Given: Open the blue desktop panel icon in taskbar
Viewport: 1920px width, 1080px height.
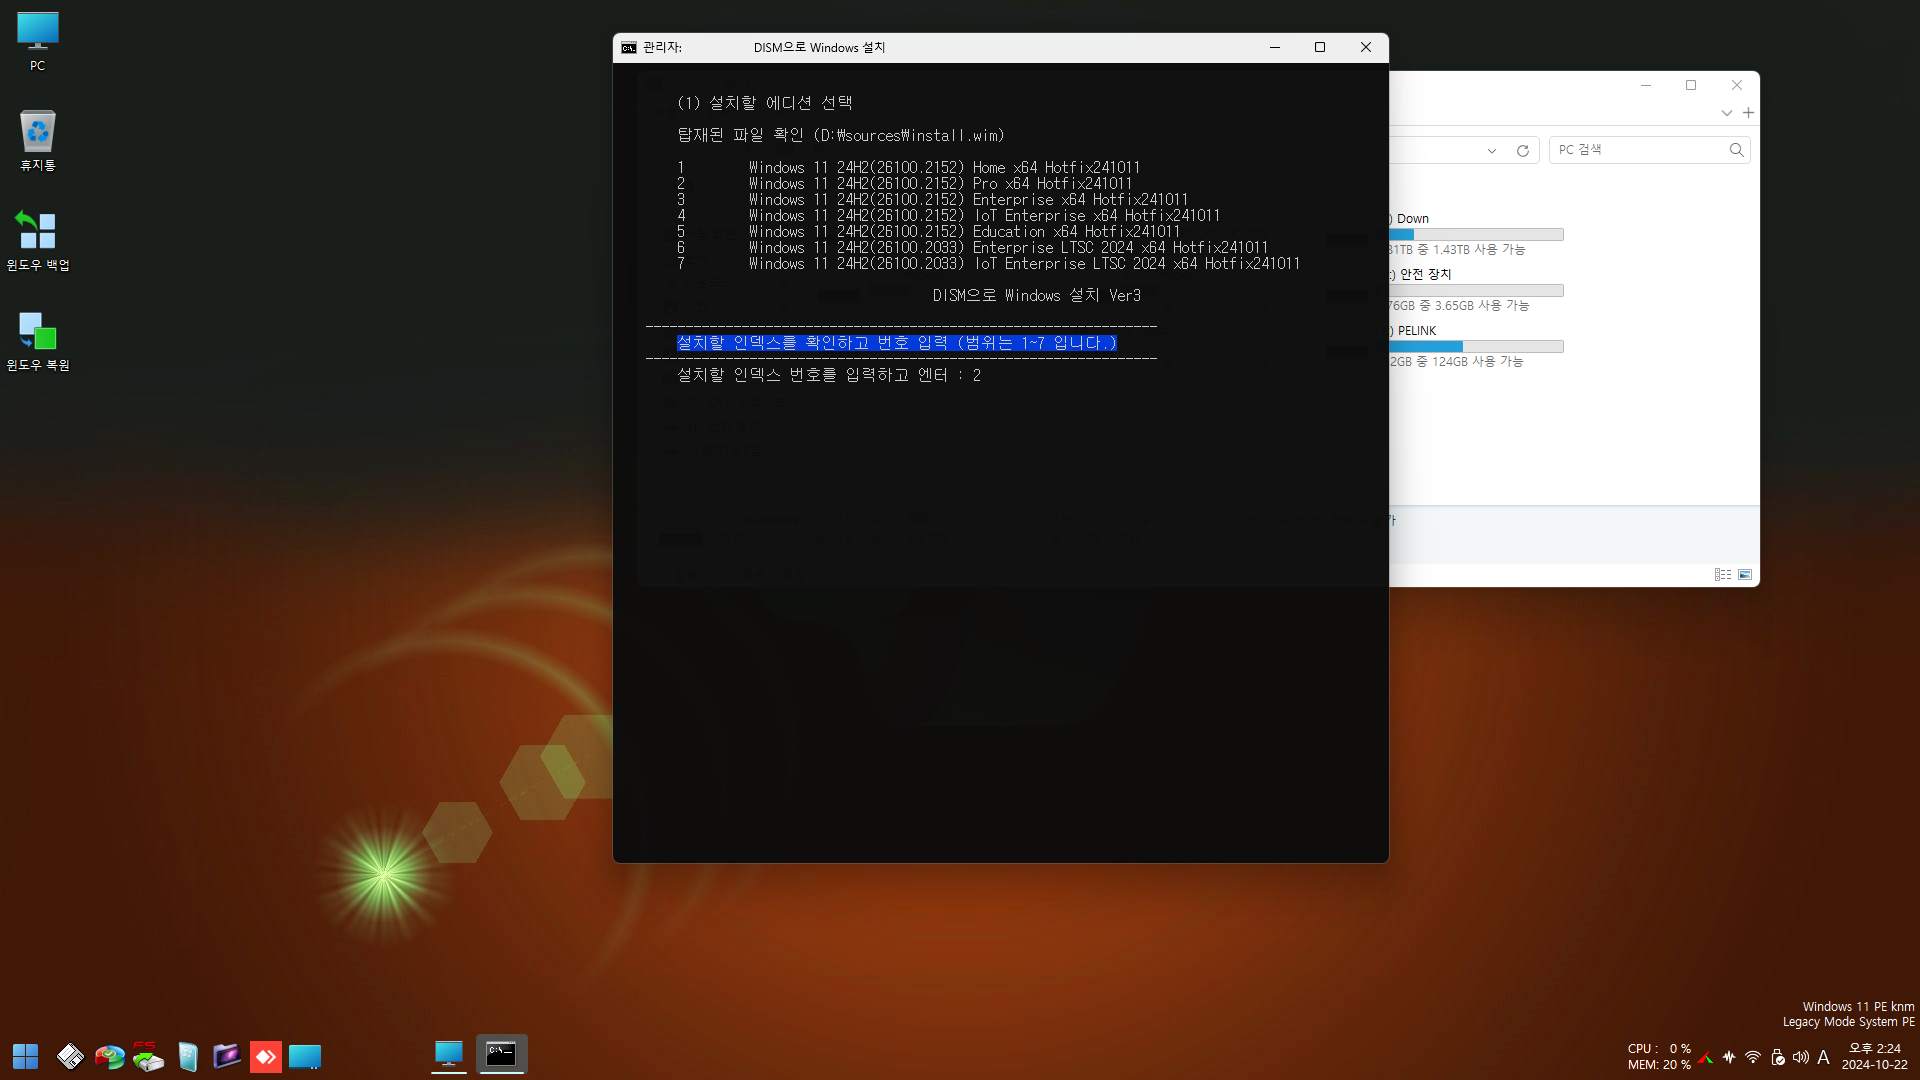Looking at the screenshot, I should (x=304, y=1056).
